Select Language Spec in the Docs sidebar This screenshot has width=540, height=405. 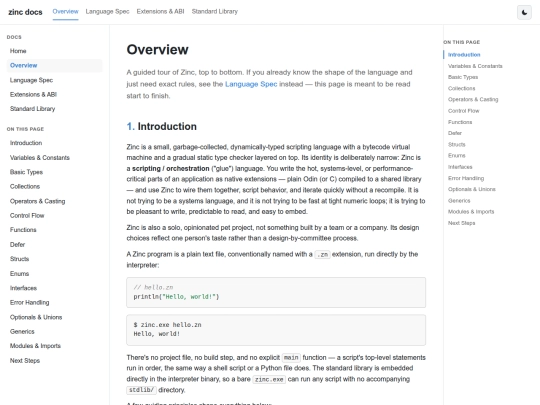click(54, 80)
